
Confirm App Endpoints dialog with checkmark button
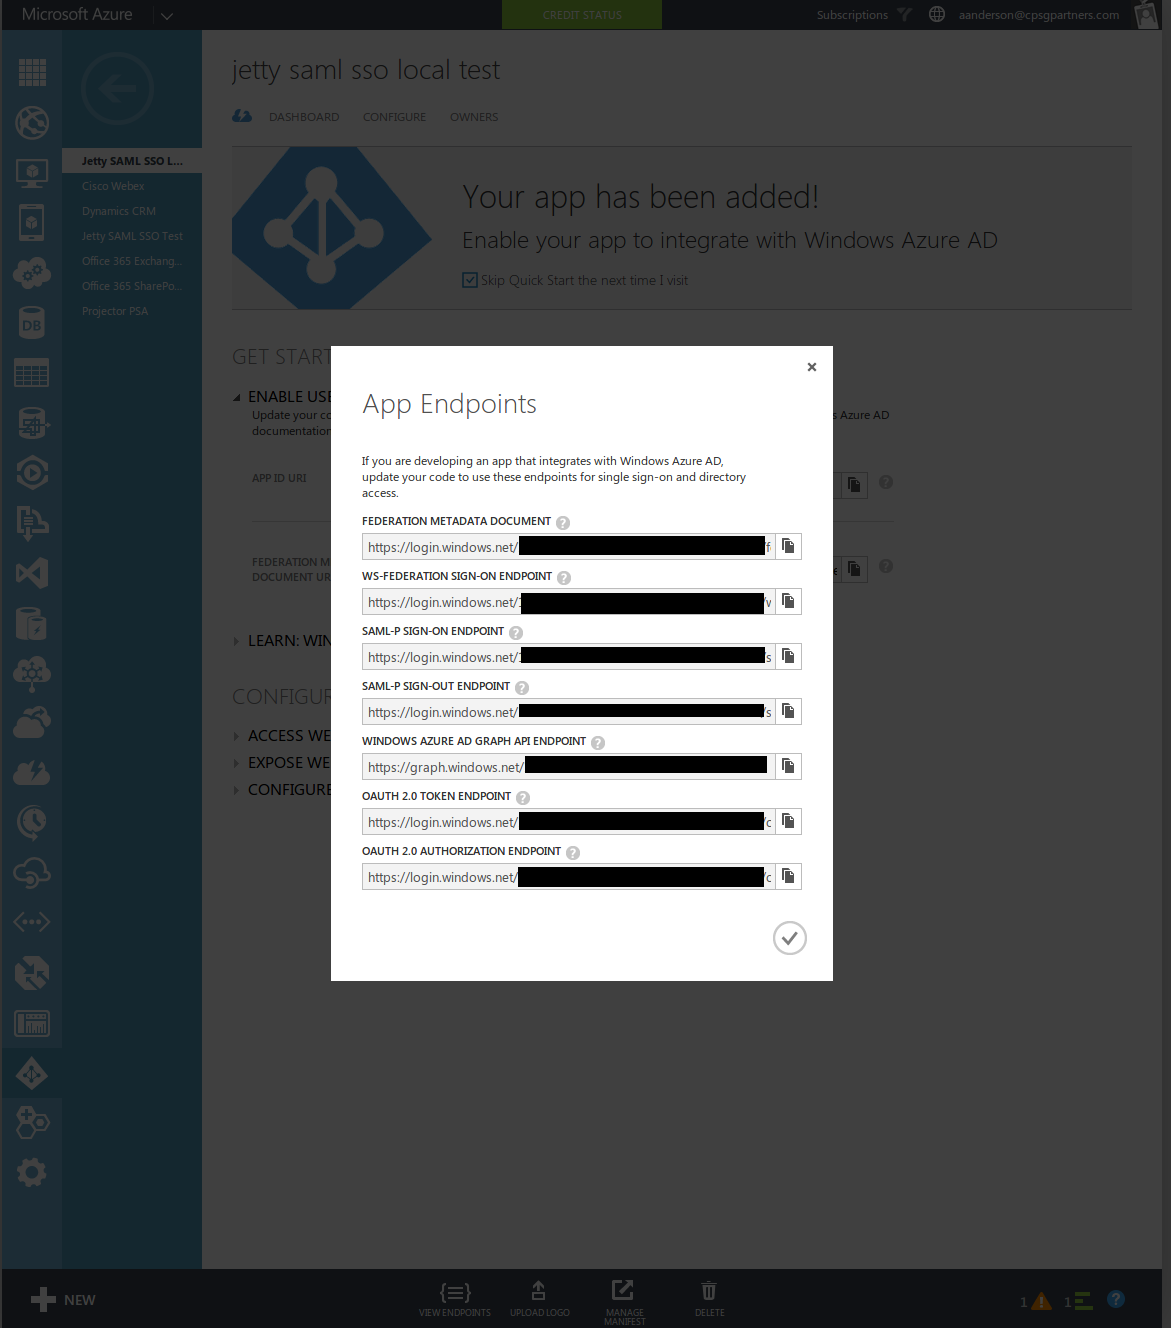tap(790, 938)
